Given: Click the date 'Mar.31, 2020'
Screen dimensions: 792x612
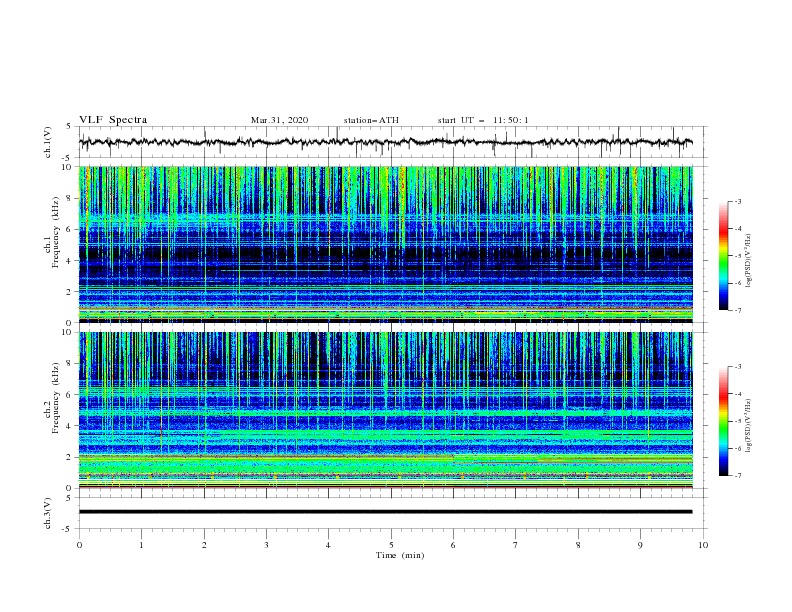Looking at the screenshot, I should tap(279, 120).
